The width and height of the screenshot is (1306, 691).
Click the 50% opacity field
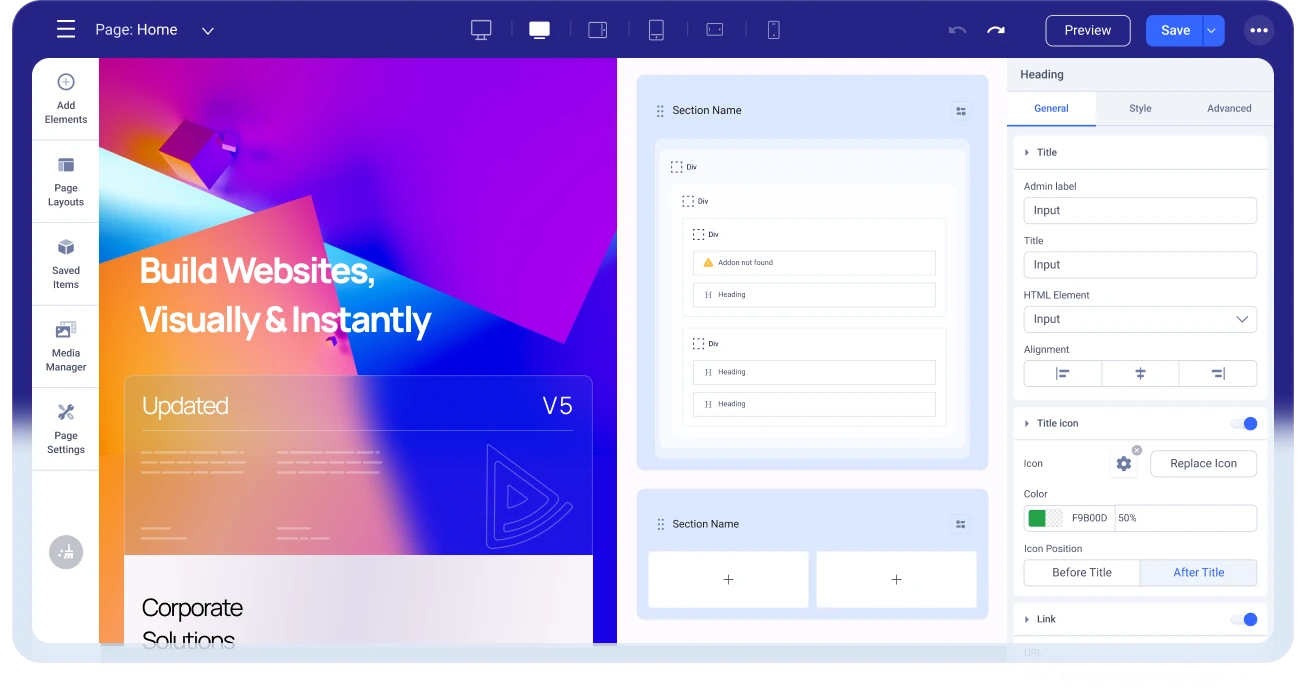click(1186, 518)
